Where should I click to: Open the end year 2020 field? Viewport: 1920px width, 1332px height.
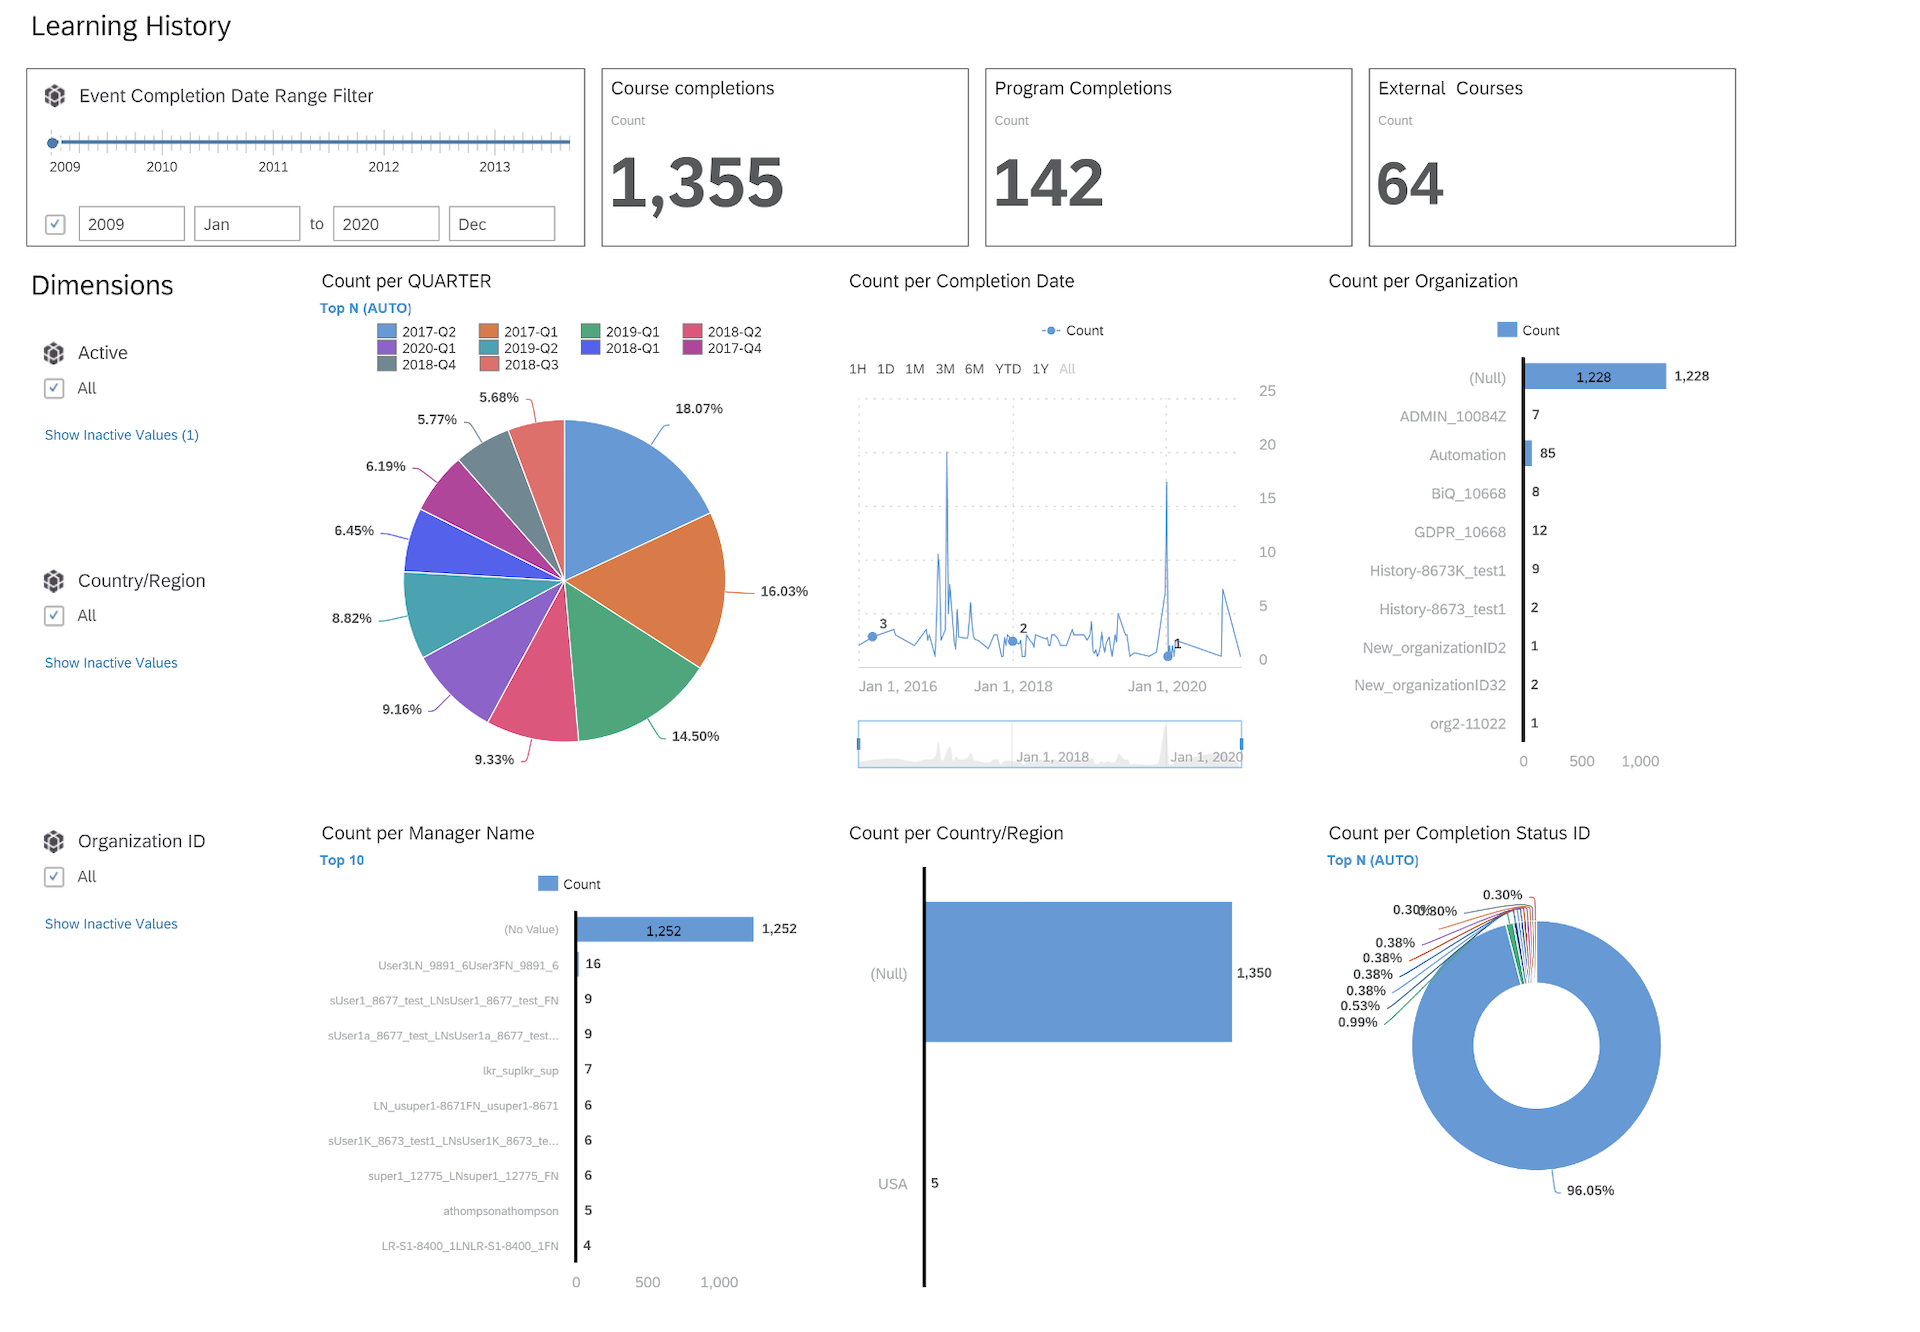386,224
